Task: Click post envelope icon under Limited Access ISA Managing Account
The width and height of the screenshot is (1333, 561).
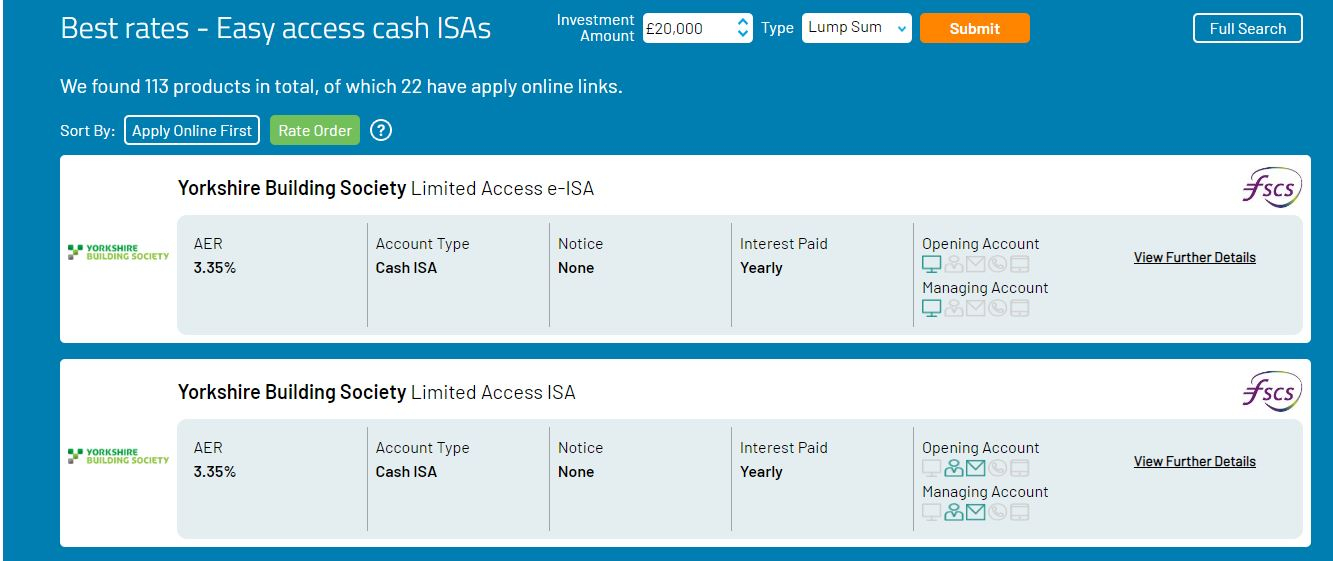Action: [975, 512]
